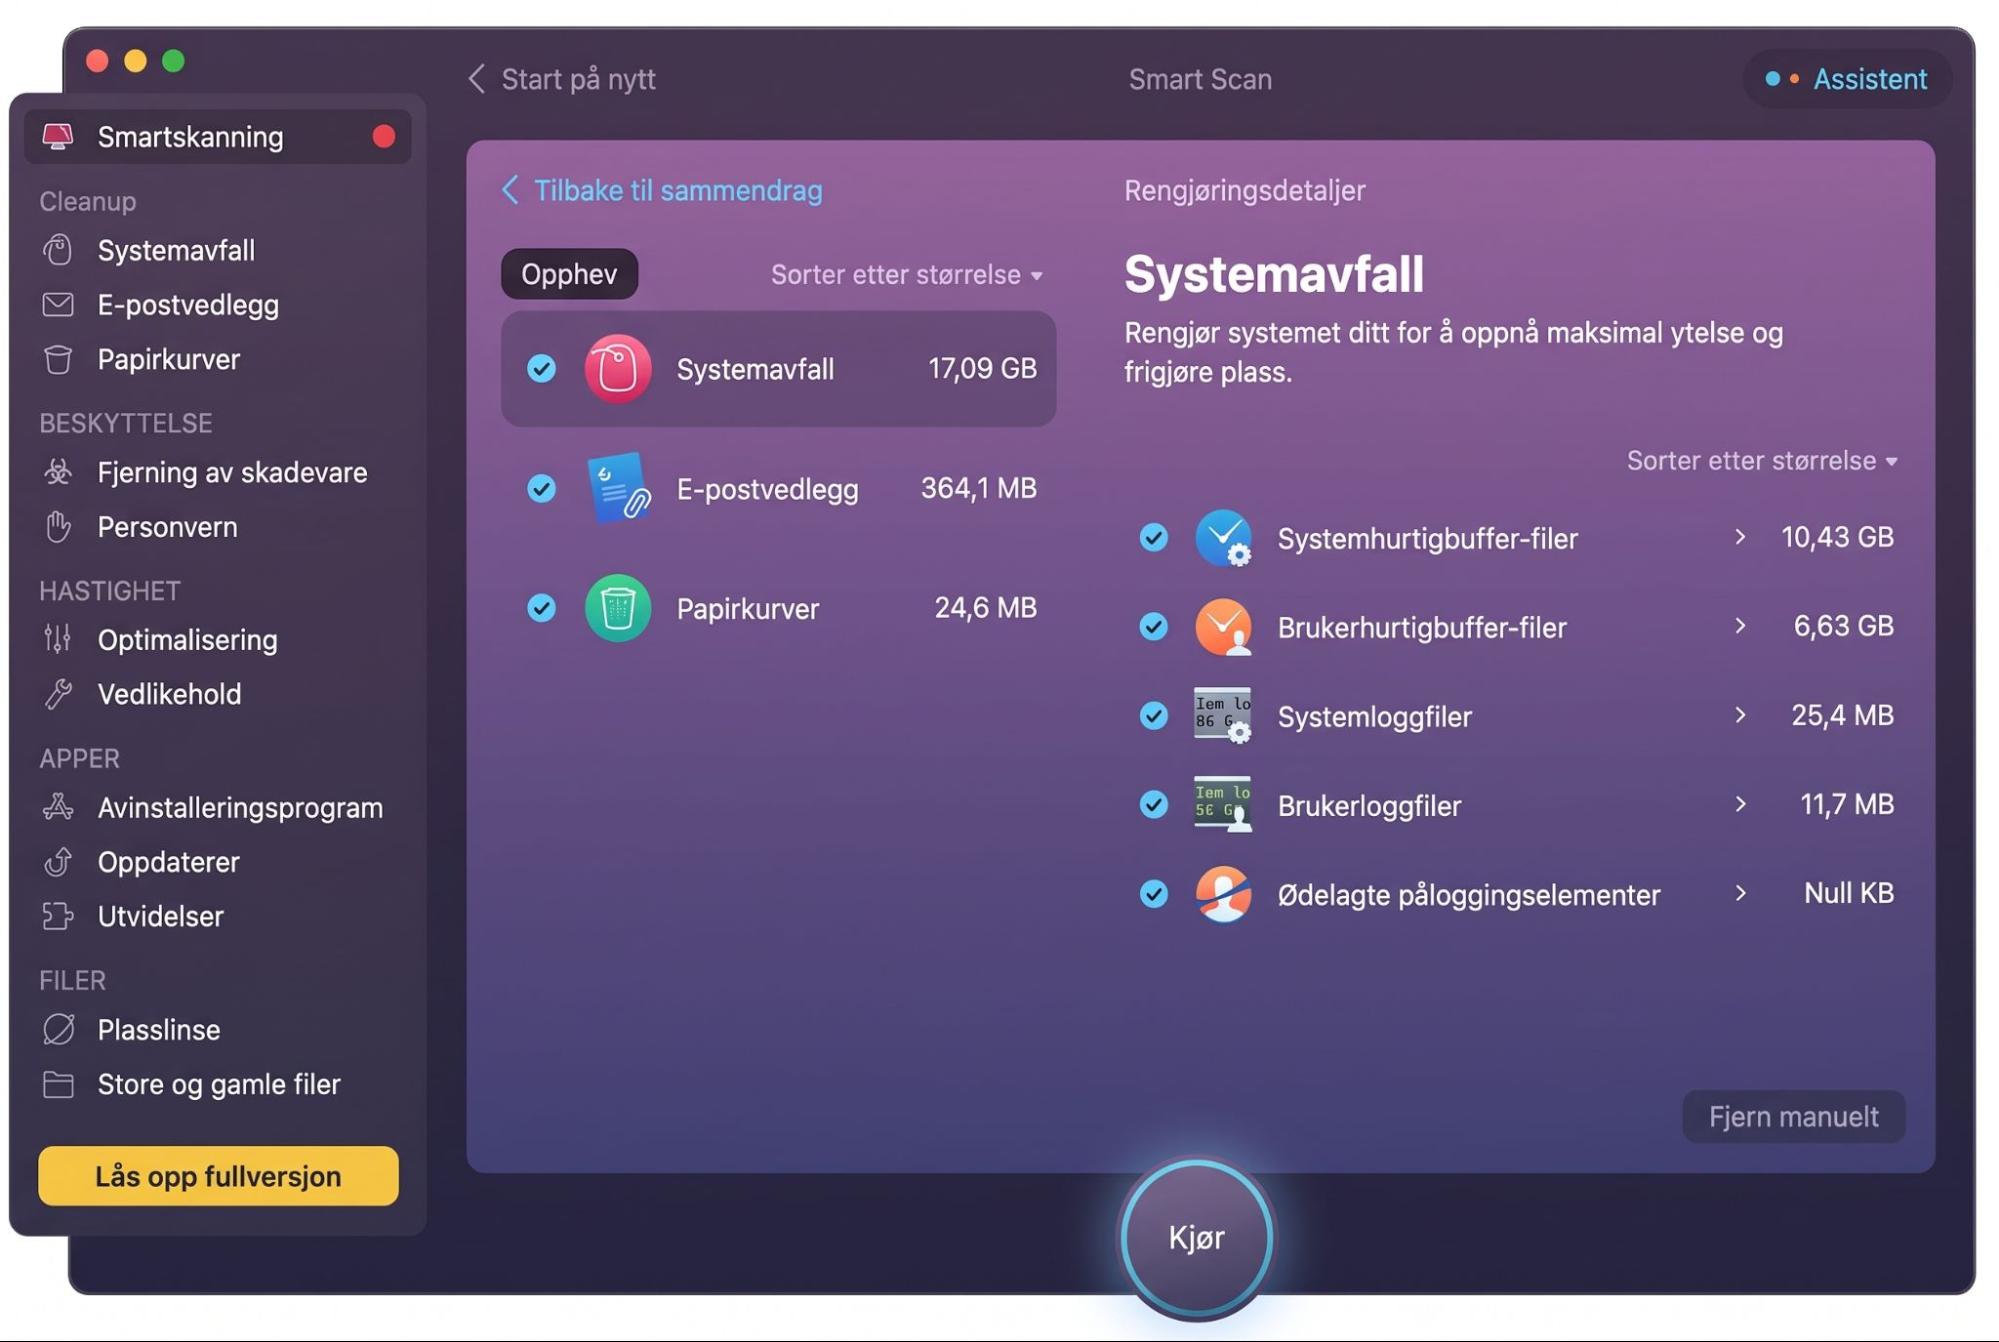Click the biohazard icon for Fjerning av skadevare
Screen dimensions: 1999x1342
click(58, 472)
